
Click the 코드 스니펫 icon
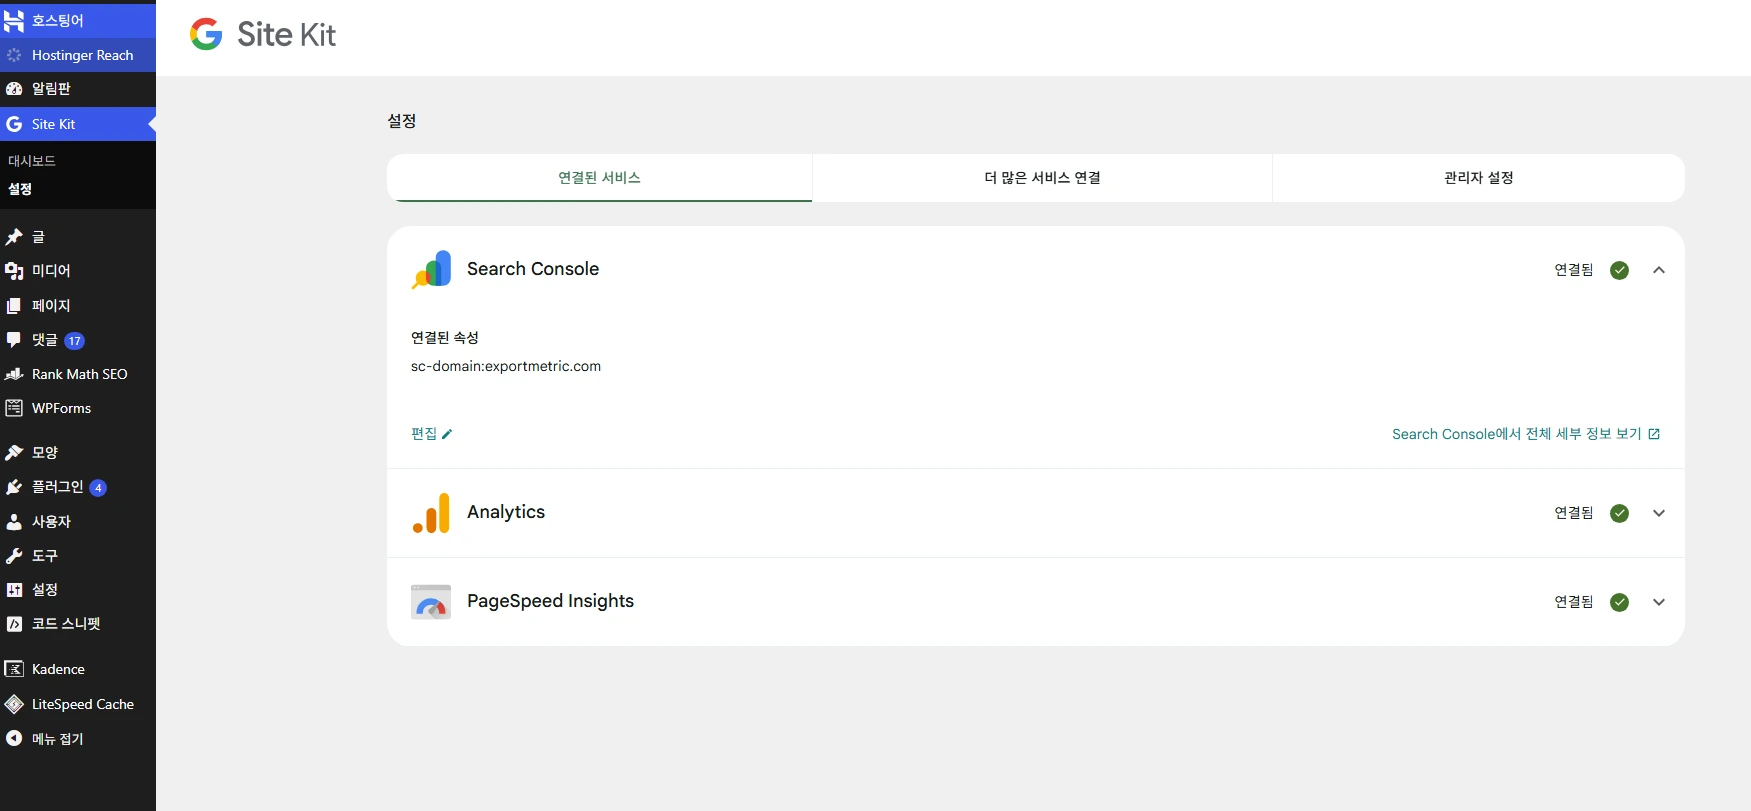click(x=14, y=624)
